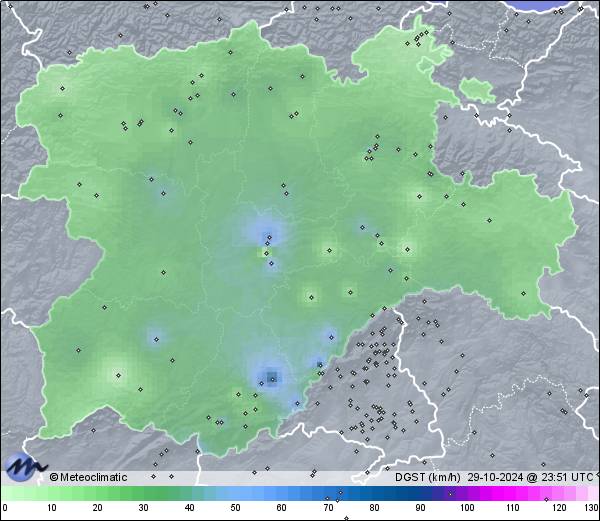
Task: Click the scale value 0
Action: point(5,508)
